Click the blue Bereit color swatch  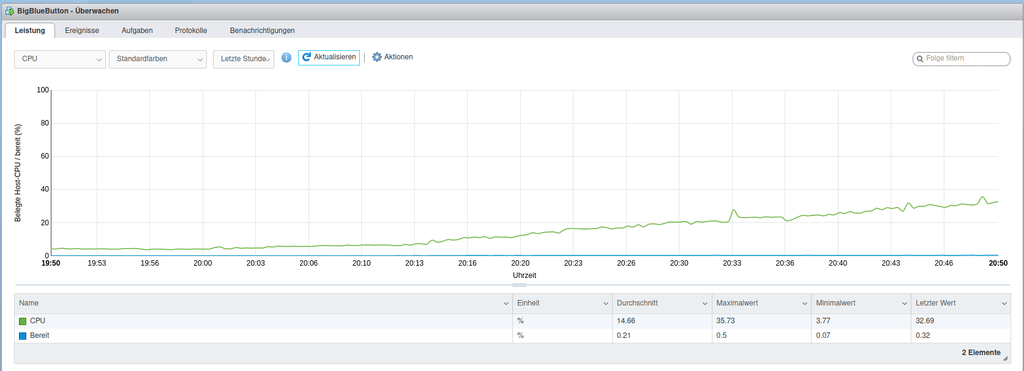click(x=23, y=336)
